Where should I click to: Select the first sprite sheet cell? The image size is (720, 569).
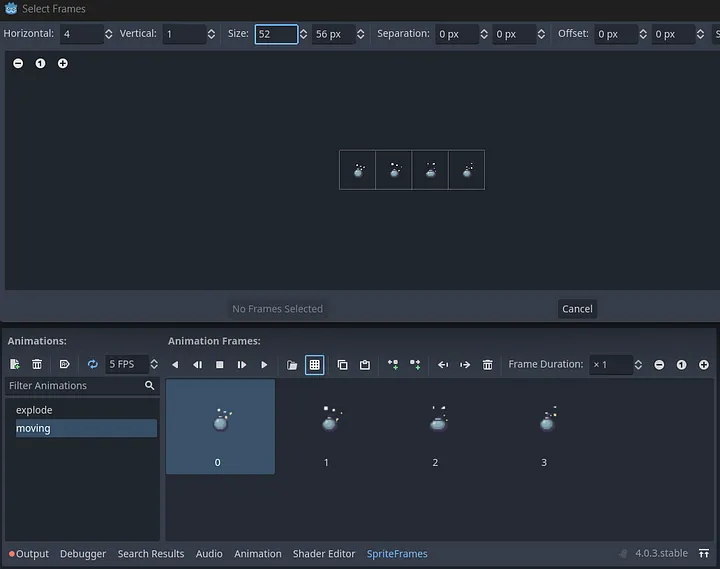[x=357, y=170]
